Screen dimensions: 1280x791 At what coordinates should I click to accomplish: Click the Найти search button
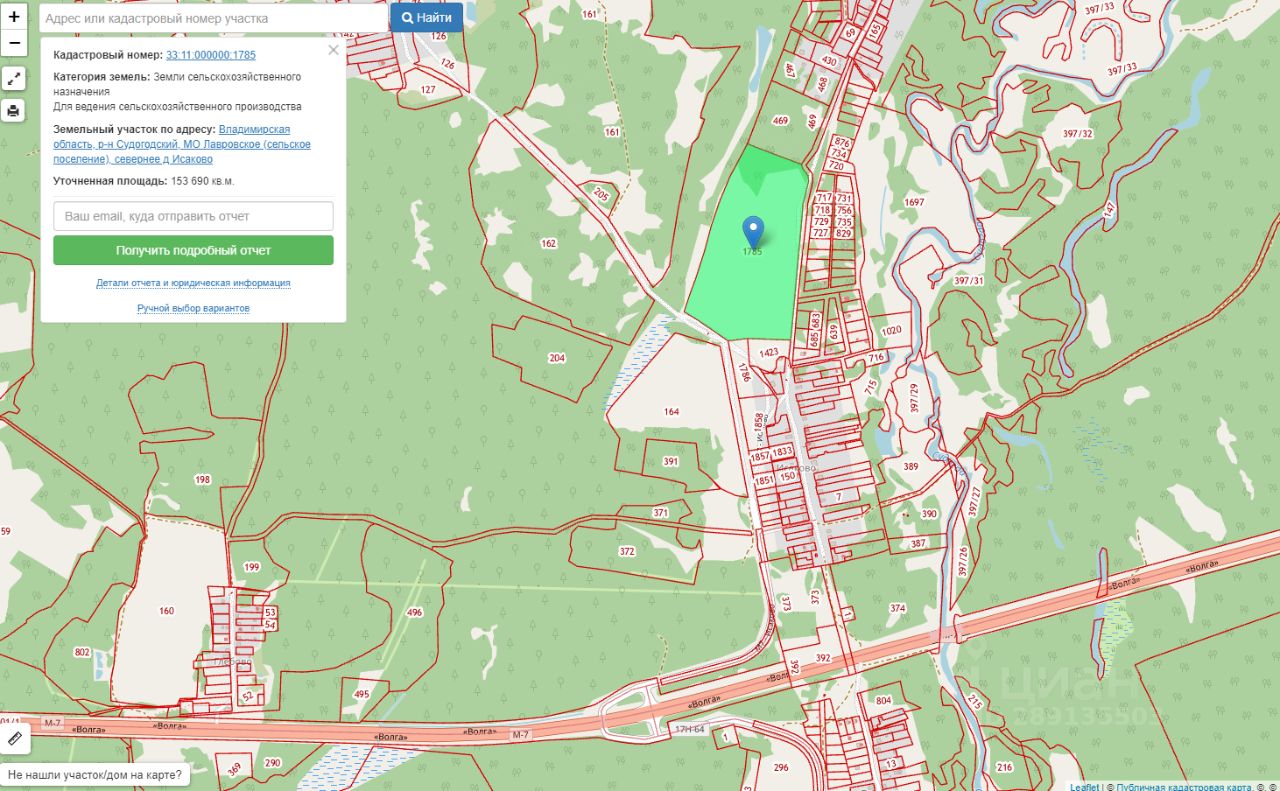[x=426, y=18]
